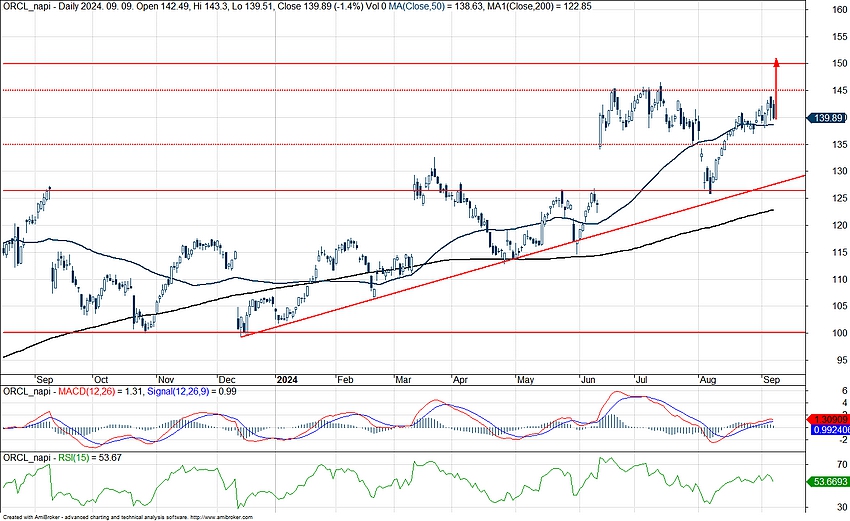Select the 120 price axis label

pos(840,226)
